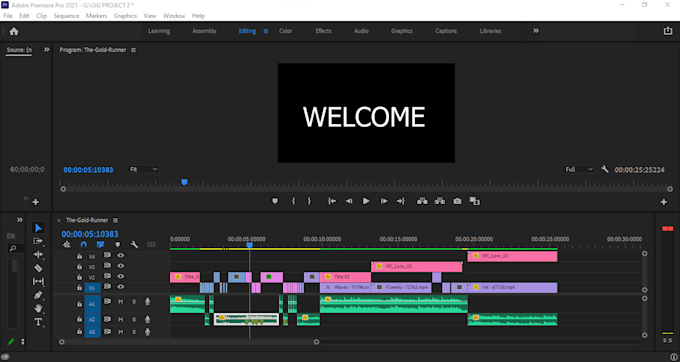Open the File menu
The width and height of the screenshot is (680, 362).
(x=8, y=16)
